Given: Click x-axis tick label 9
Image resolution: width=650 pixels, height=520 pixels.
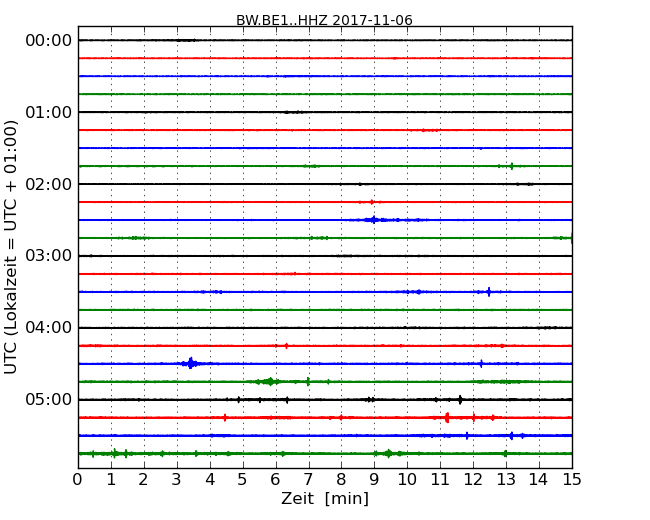Looking at the screenshot, I should (374, 480).
